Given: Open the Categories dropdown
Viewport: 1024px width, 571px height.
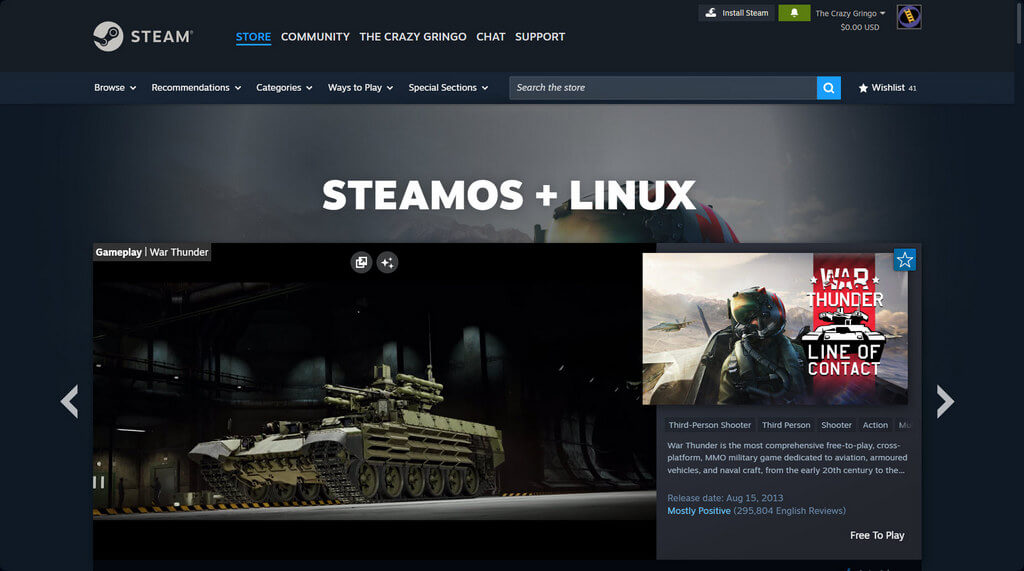Looking at the screenshot, I should click(x=284, y=88).
